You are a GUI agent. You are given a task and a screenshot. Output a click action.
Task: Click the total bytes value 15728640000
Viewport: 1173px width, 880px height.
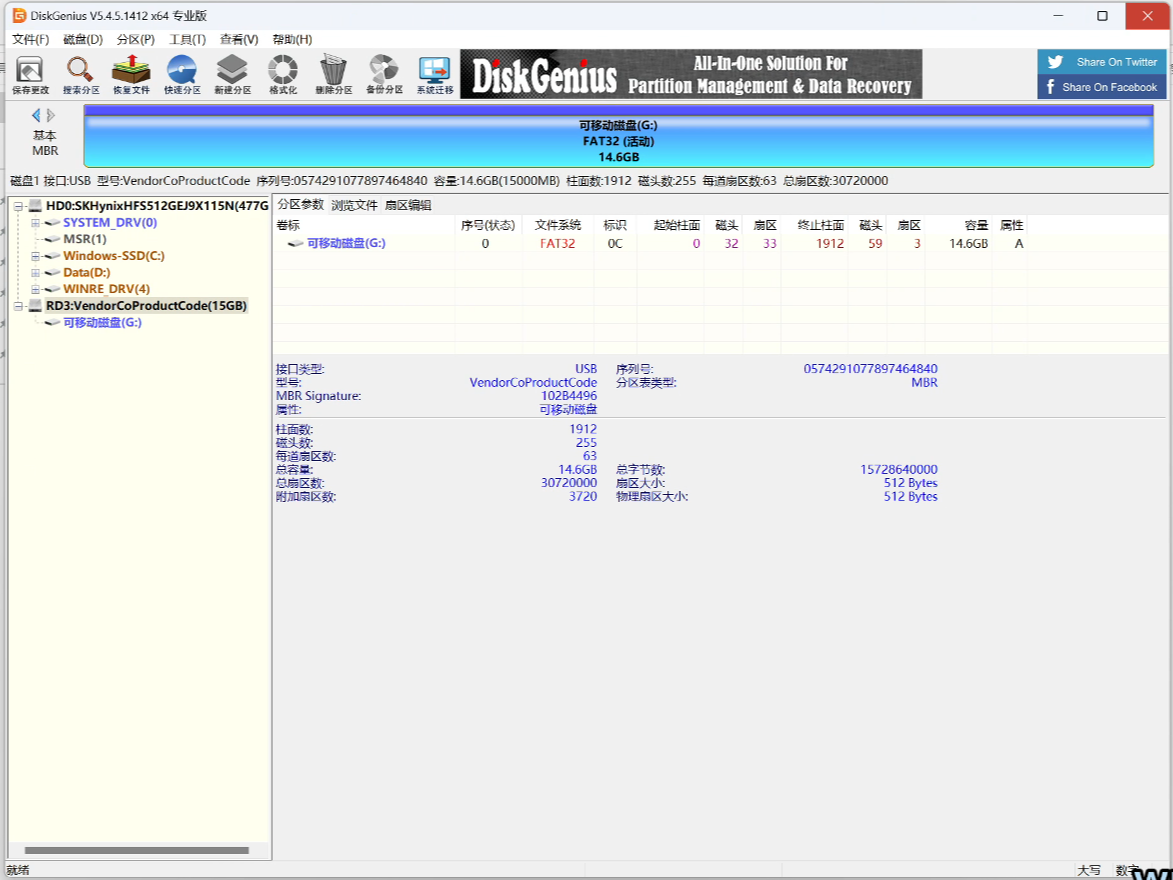[898, 470]
